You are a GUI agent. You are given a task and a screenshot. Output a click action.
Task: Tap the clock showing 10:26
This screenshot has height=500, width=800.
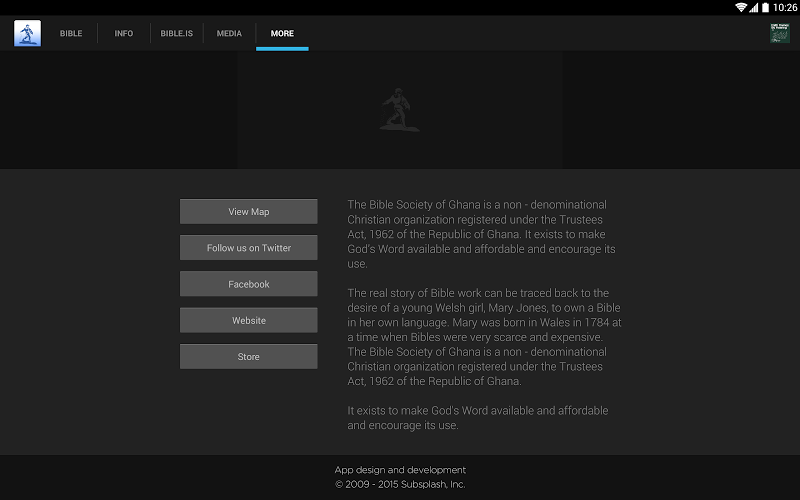tap(785, 7)
